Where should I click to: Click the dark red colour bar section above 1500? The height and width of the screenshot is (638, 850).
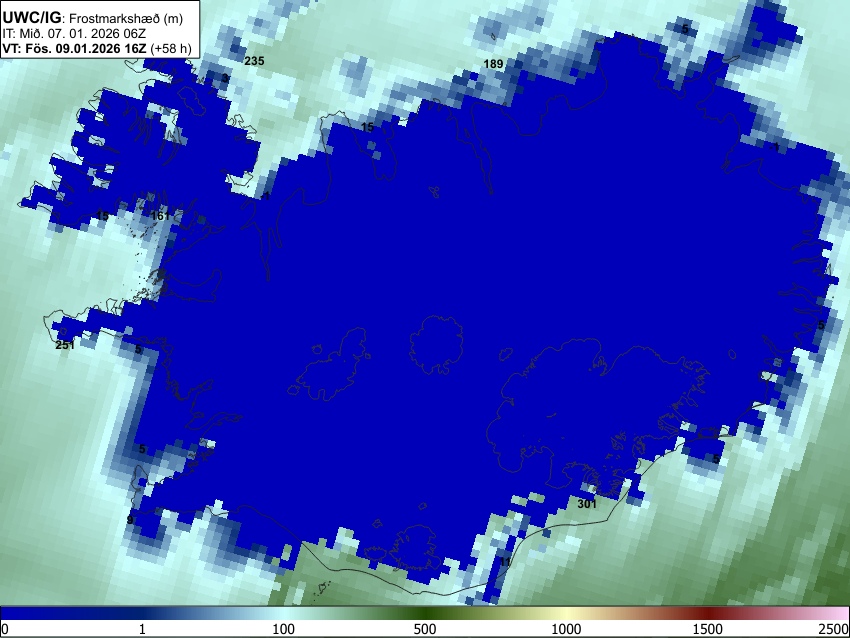708,613
